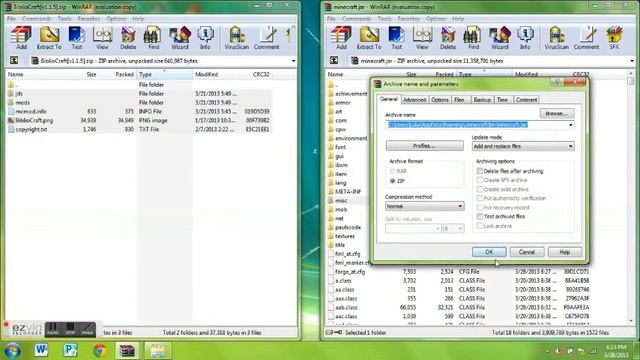Go up one level in BiblioCraft window
The height and width of the screenshot is (360, 640).
click(14, 60)
